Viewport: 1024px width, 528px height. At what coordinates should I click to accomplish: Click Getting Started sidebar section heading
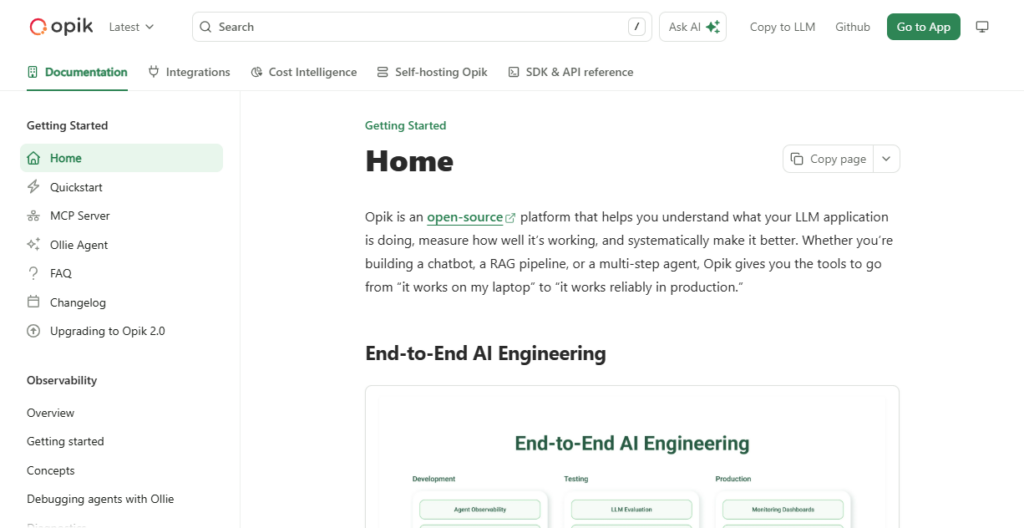(x=67, y=125)
